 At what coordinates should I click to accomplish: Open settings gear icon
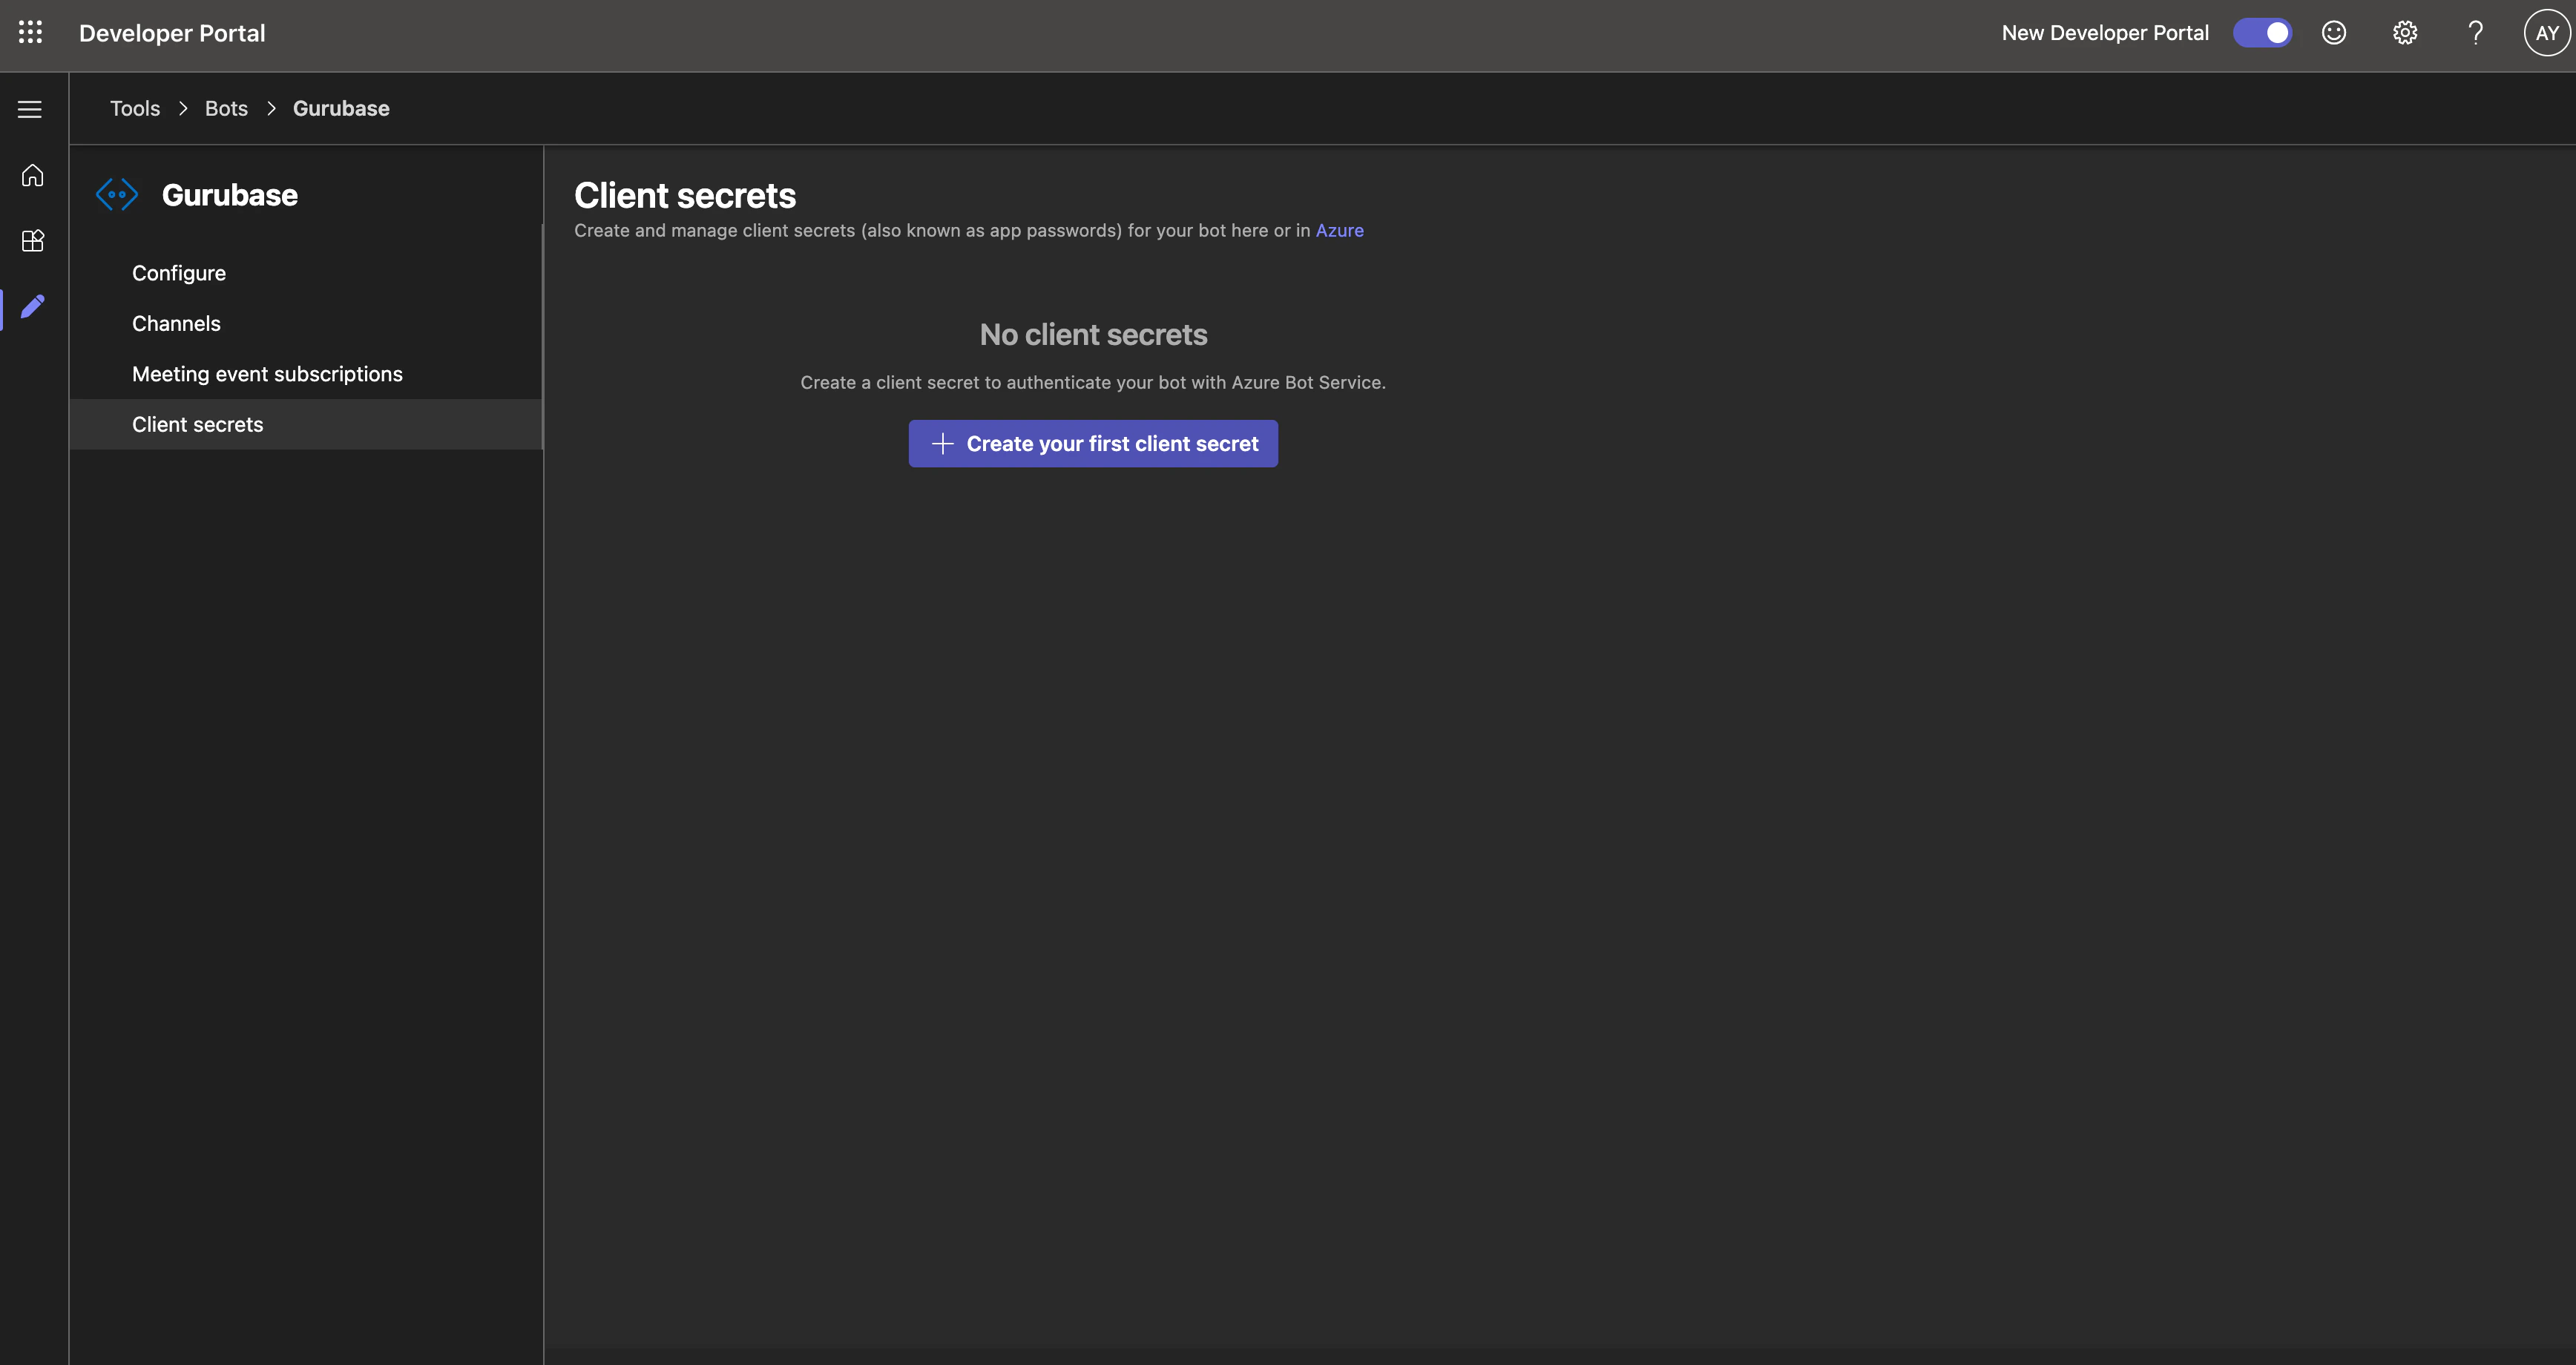2405,33
